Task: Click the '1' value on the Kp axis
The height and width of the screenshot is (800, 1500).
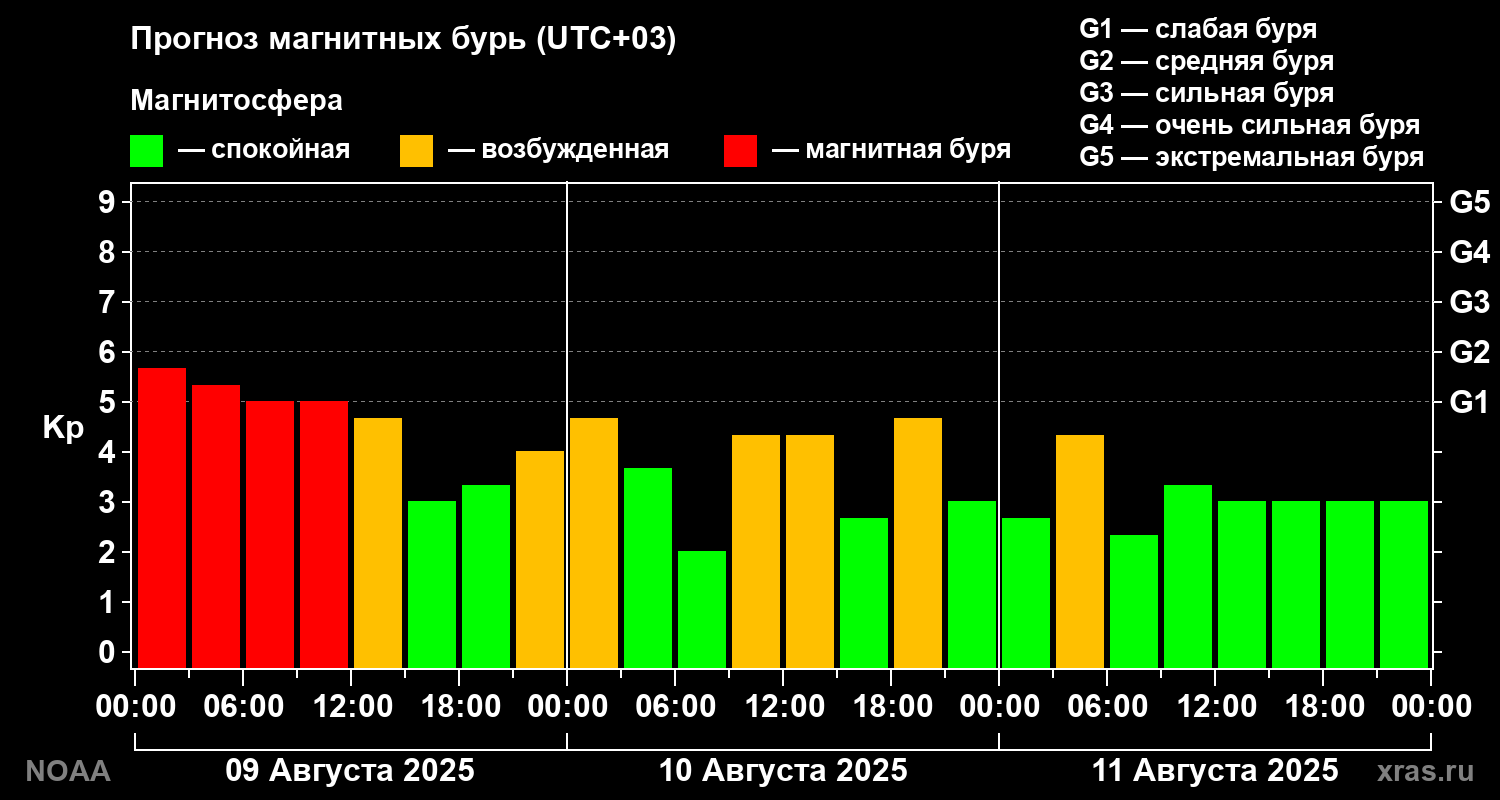Action: pyautogui.click(x=109, y=602)
